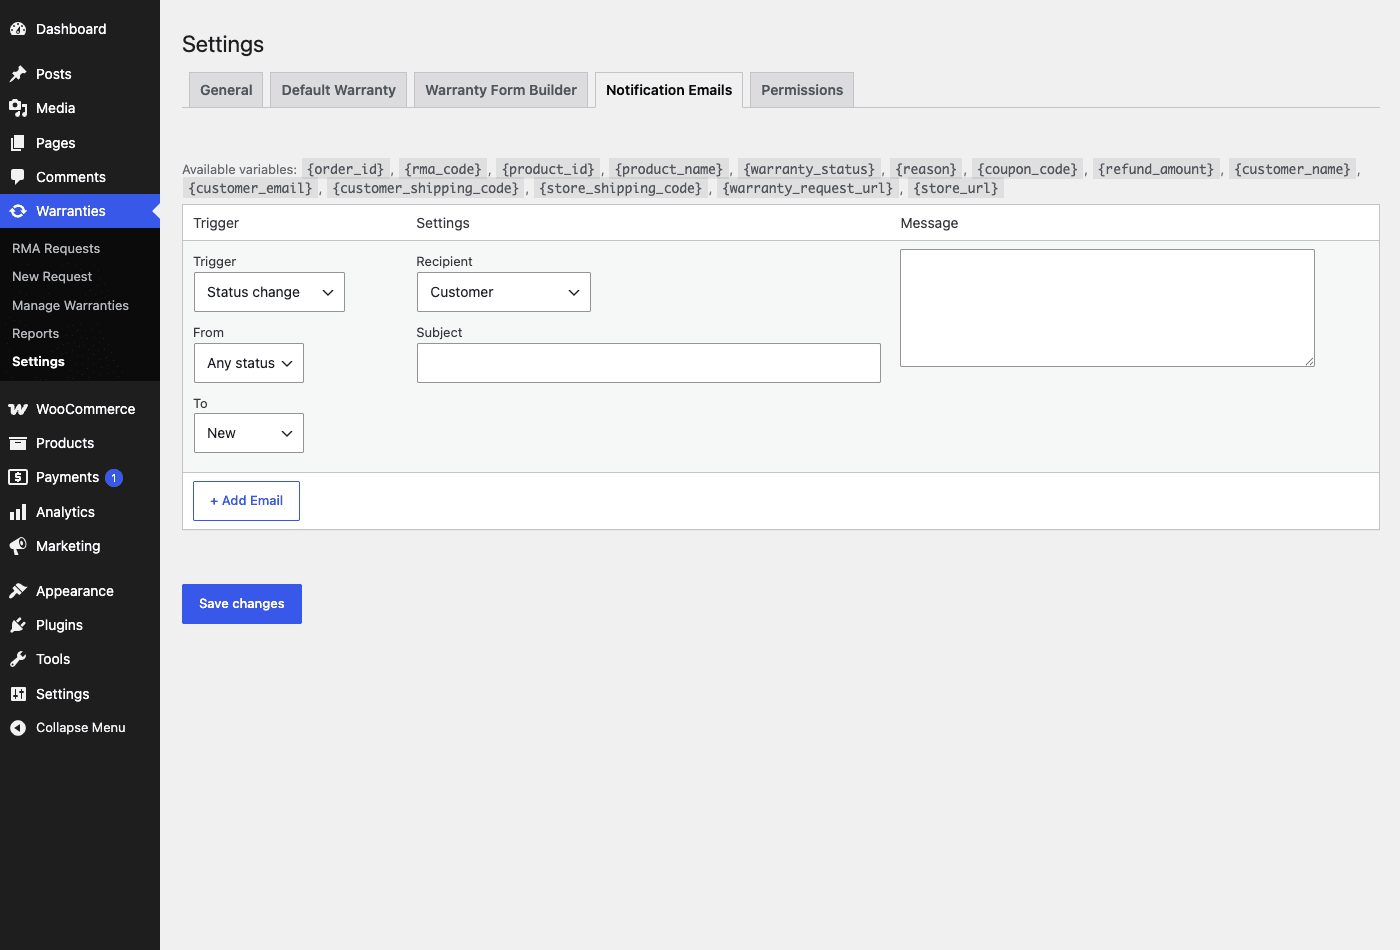Open the Trigger dropdown showing Status change
The height and width of the screenshot is (950, 1400).
pos(269,292)
